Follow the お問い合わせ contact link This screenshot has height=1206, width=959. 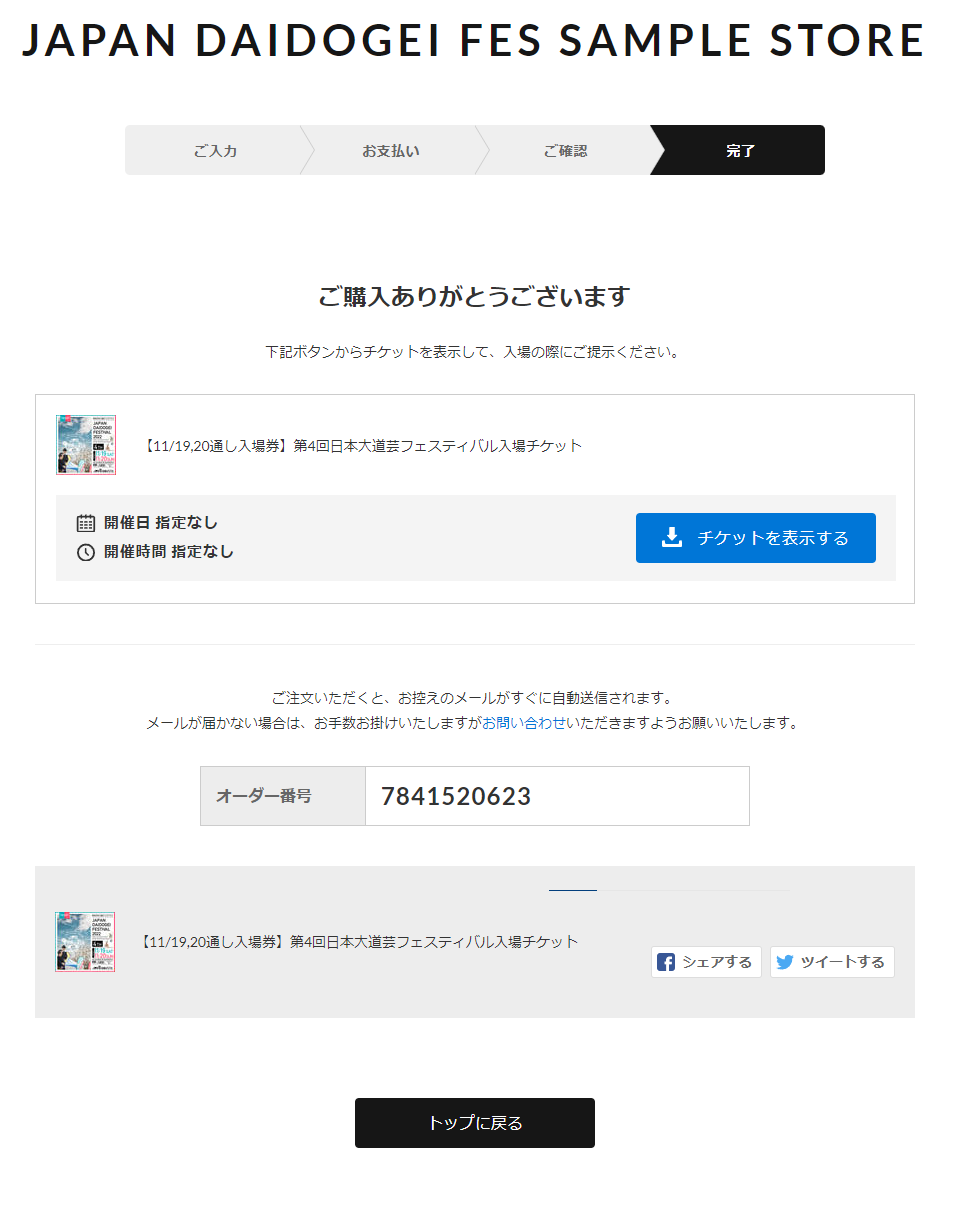coord(524,724)
